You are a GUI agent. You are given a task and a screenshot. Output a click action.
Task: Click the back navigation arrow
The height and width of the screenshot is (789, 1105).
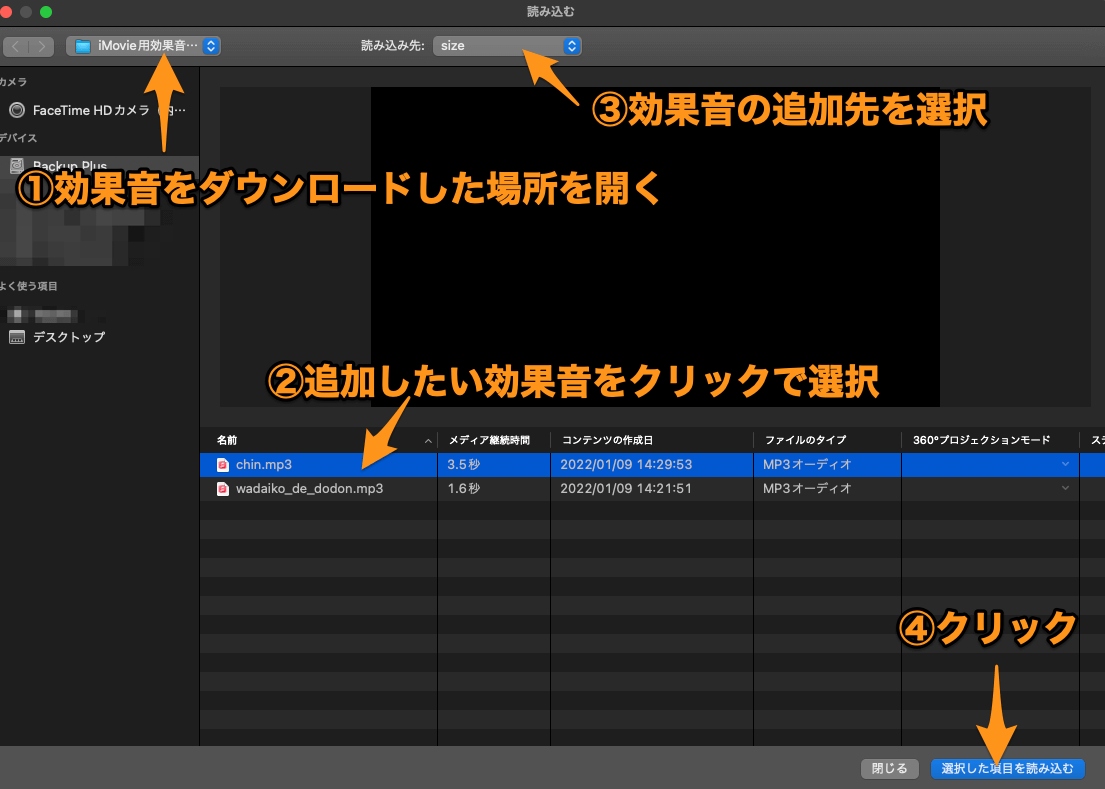(x=16, y=45)
